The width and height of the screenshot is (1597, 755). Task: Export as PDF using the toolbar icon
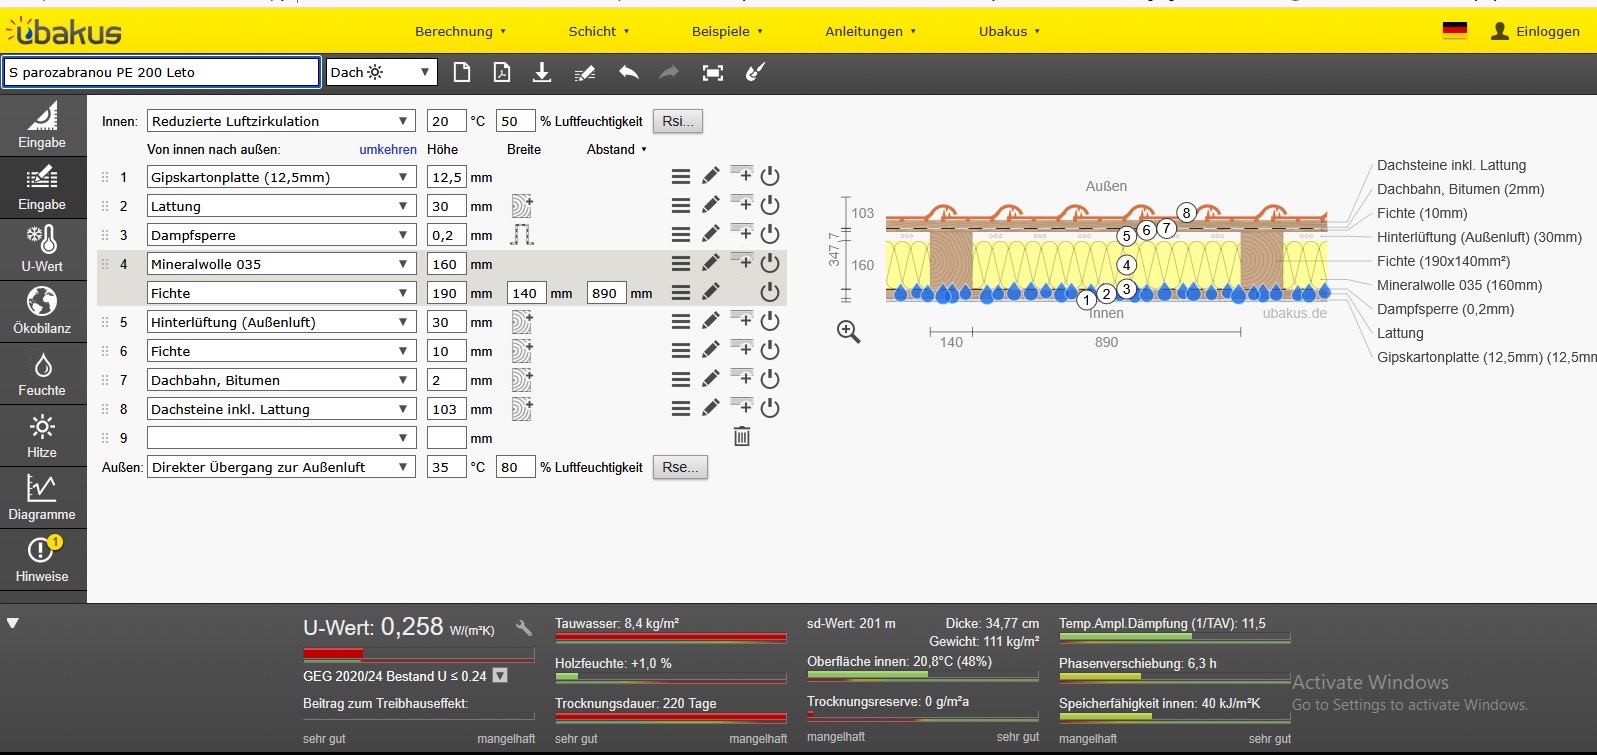pos(502,72)
